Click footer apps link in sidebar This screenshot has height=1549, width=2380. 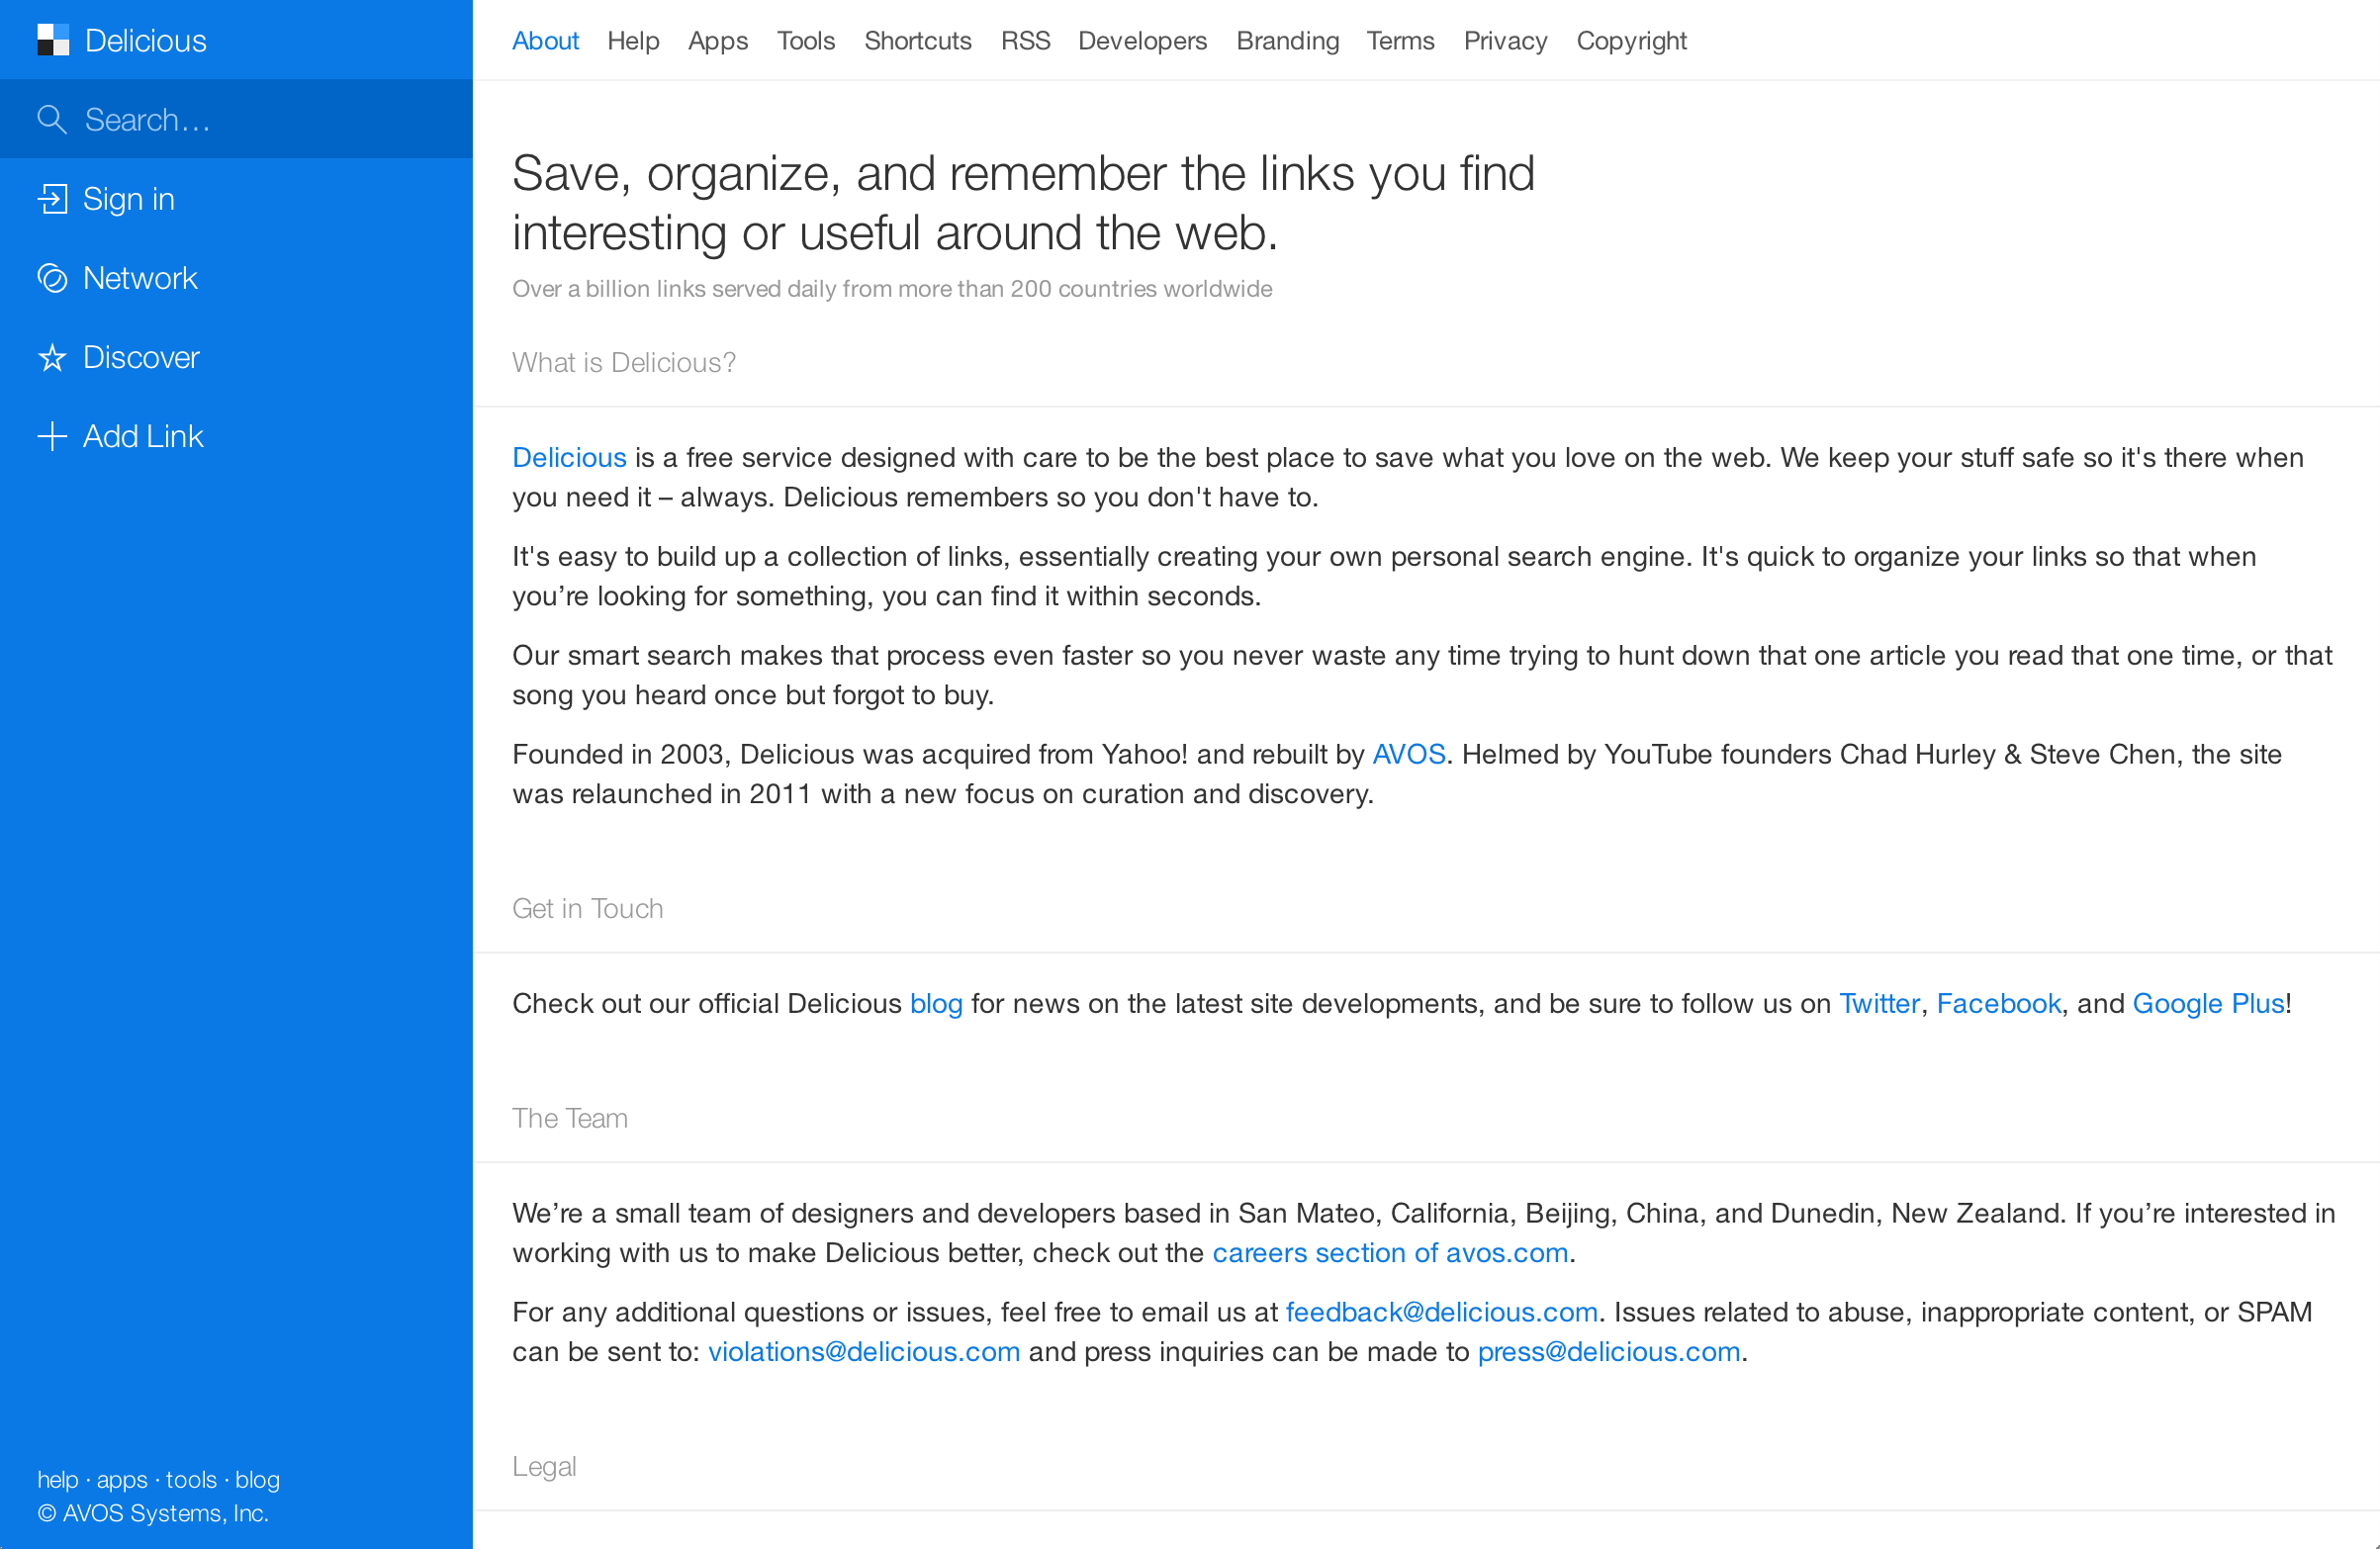122,1479
